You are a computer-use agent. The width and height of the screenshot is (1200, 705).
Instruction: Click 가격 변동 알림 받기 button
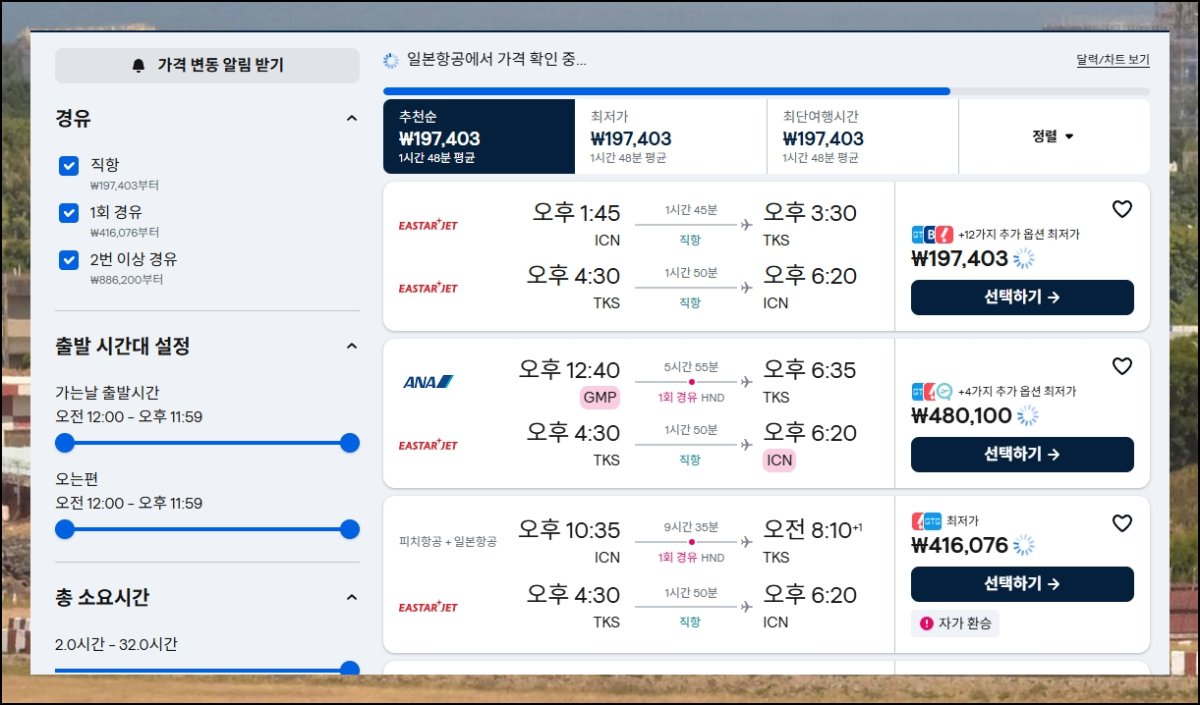point(207,66)
